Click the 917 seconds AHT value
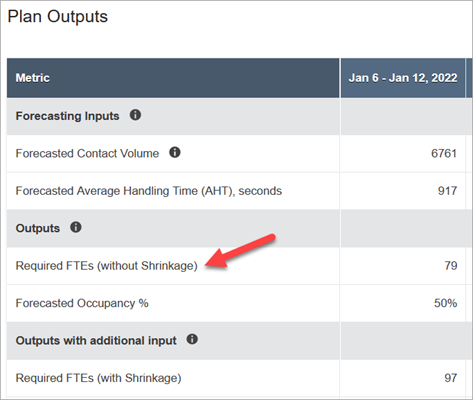The width and height of the screenshot is (473, 400). 447,191
